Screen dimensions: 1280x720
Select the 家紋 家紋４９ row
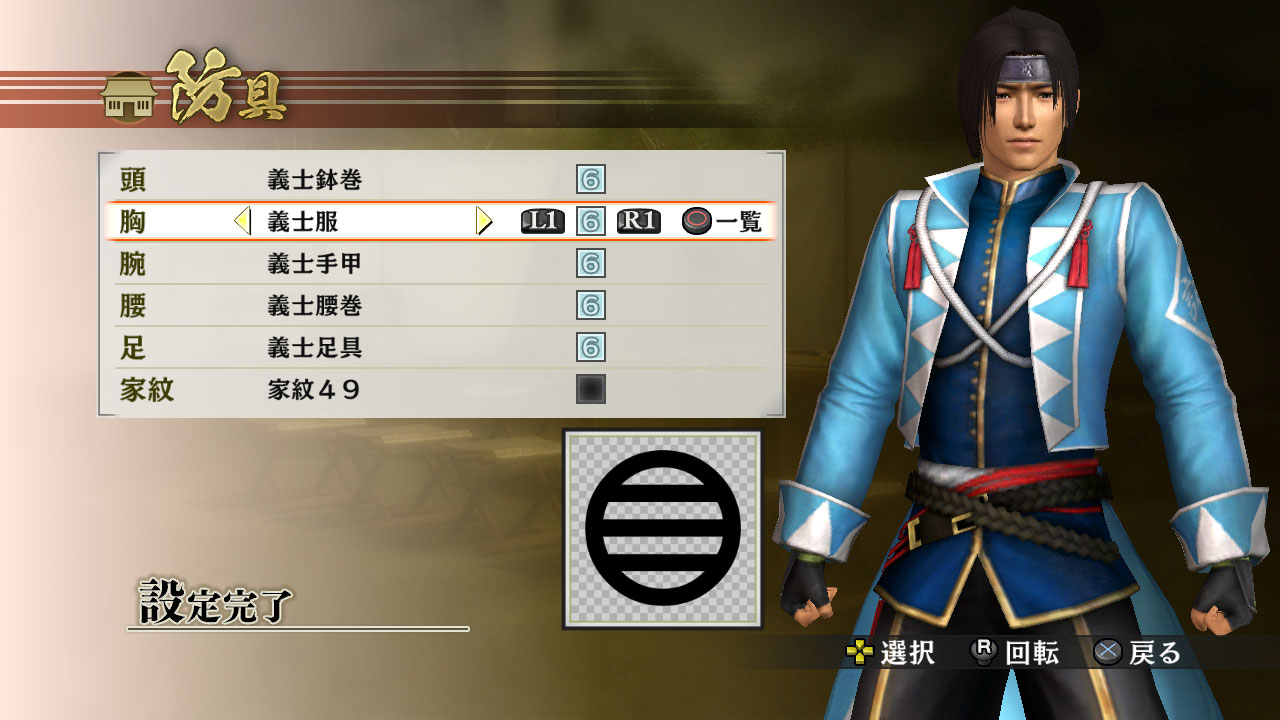coord(441,389)
